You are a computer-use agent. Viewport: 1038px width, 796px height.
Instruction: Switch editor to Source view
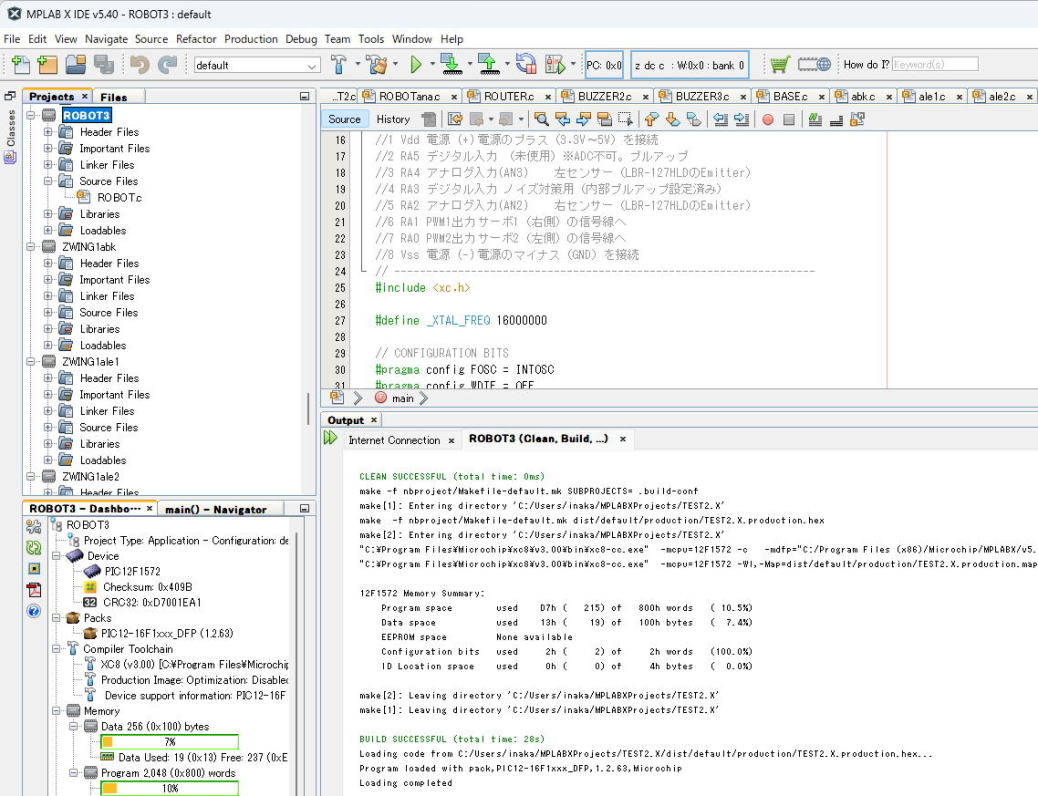tap(344, 119)
